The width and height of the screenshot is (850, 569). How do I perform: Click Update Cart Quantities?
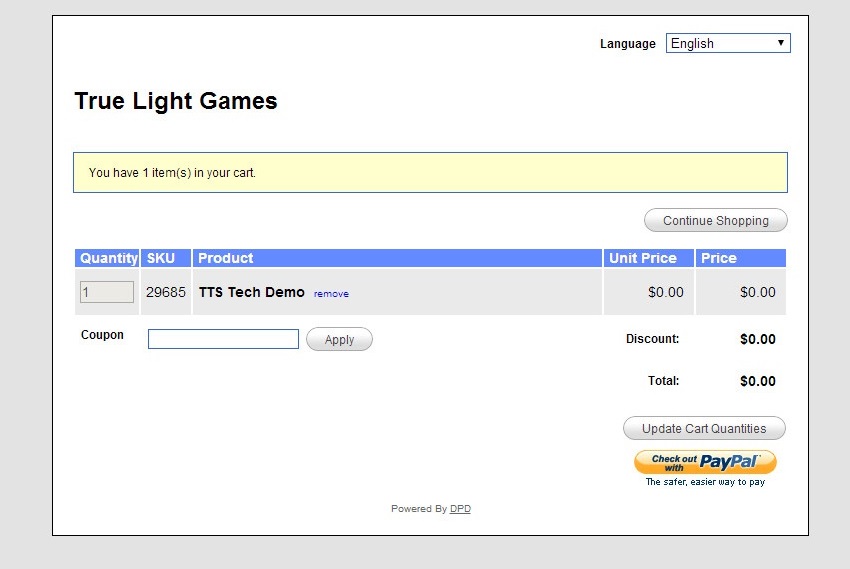pyautogui.click(x=704, y=429)
